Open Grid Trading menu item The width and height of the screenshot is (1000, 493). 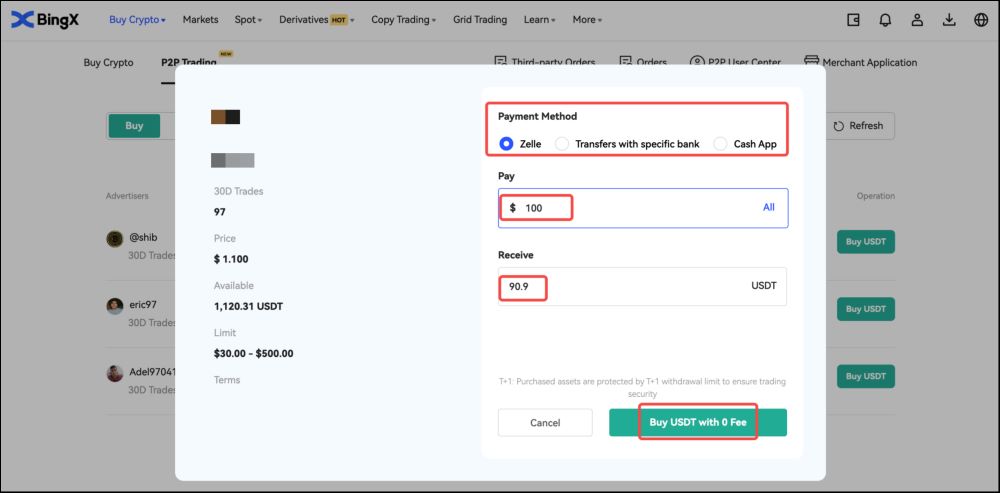pyautogui.click(x=479, y=20)
